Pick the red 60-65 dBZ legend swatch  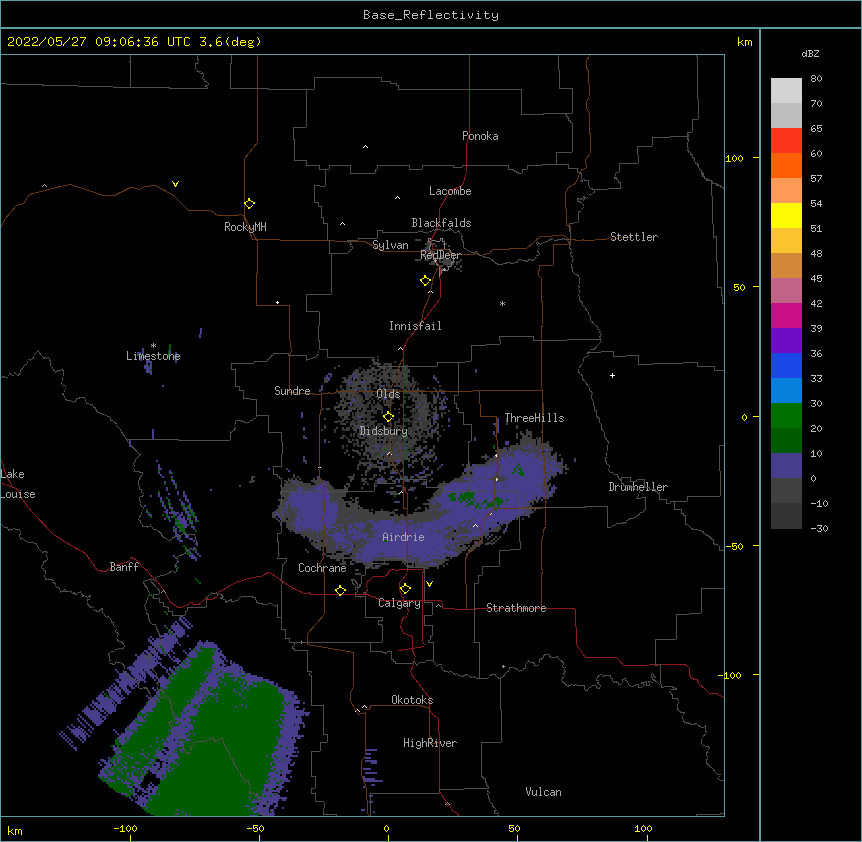click(x=786, y=141)
